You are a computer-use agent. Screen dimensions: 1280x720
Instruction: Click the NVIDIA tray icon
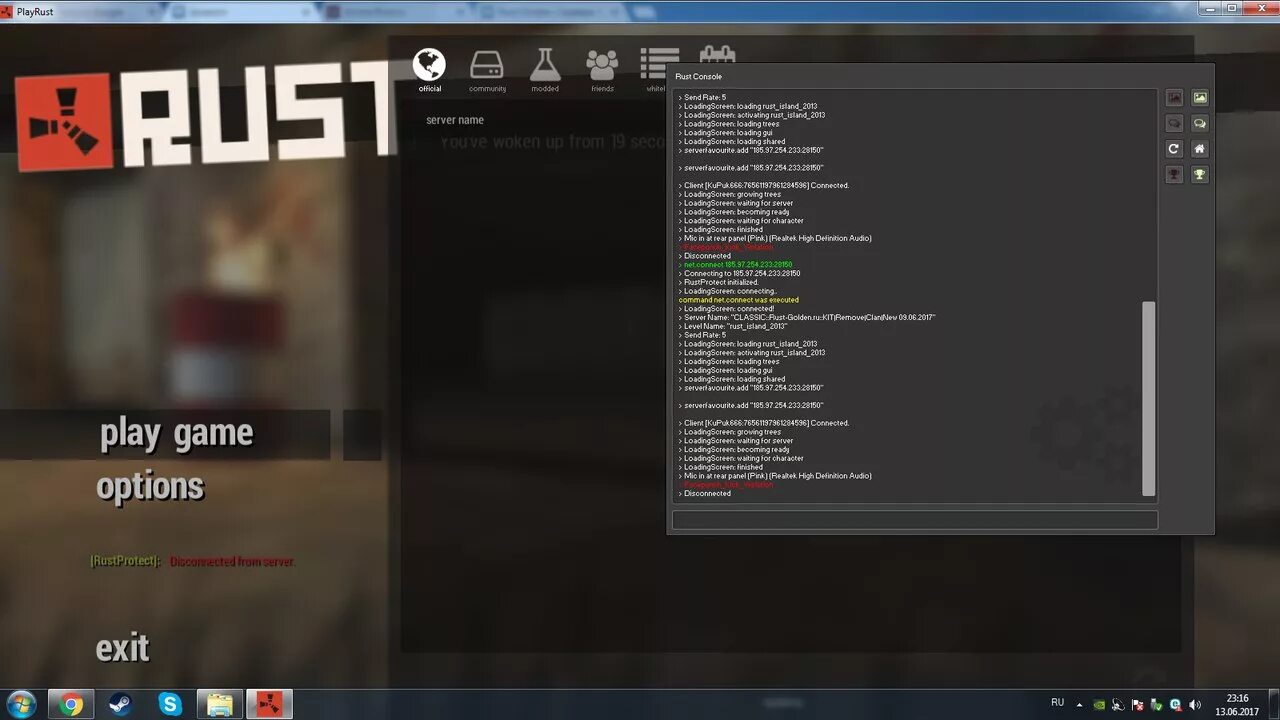[1099, 705]
